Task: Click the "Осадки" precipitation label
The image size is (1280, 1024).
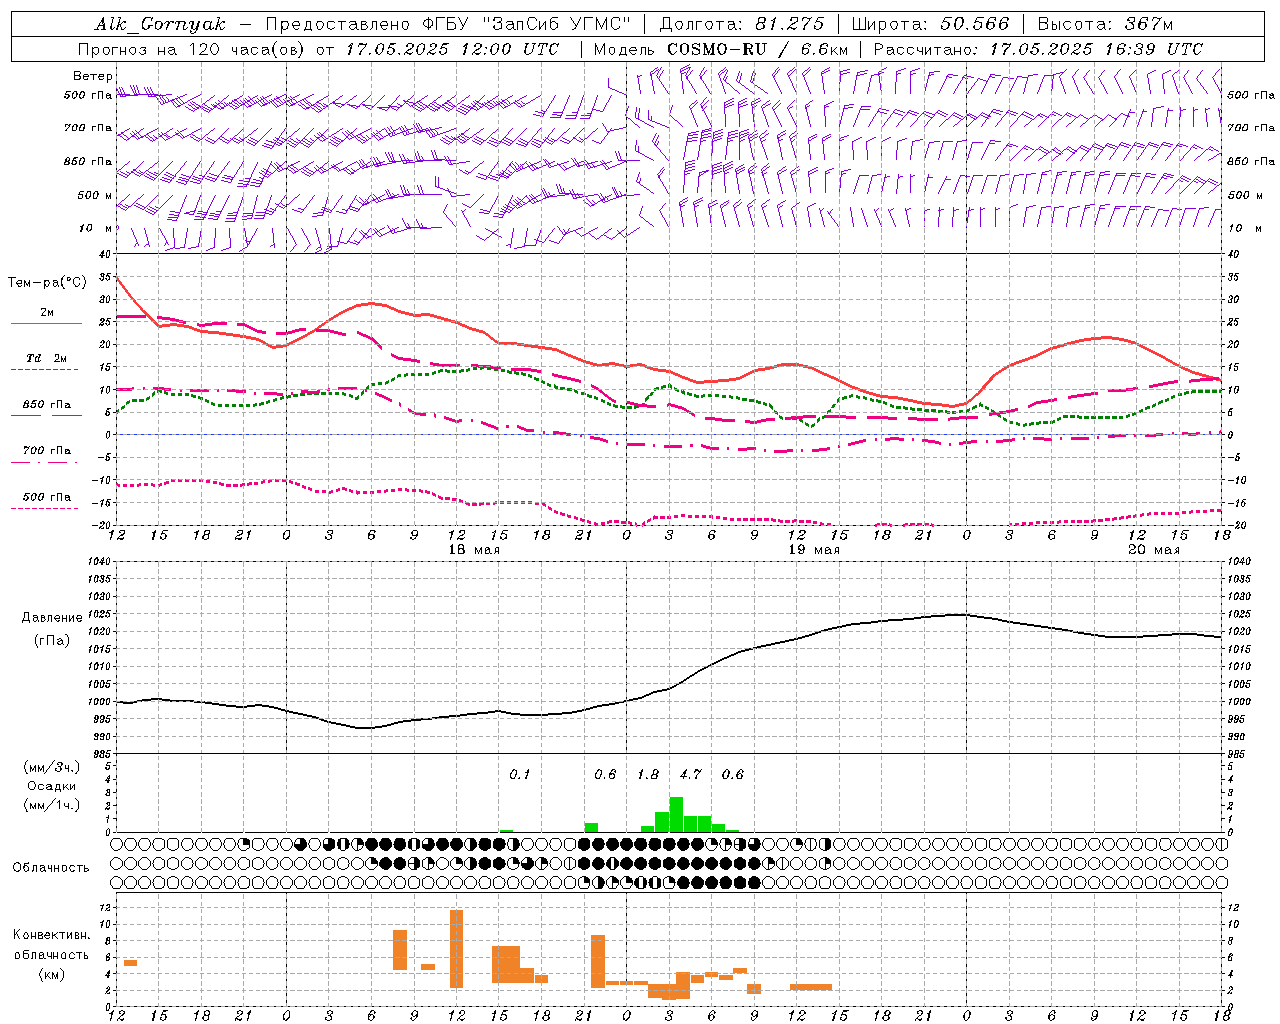Action: point(52,786)
